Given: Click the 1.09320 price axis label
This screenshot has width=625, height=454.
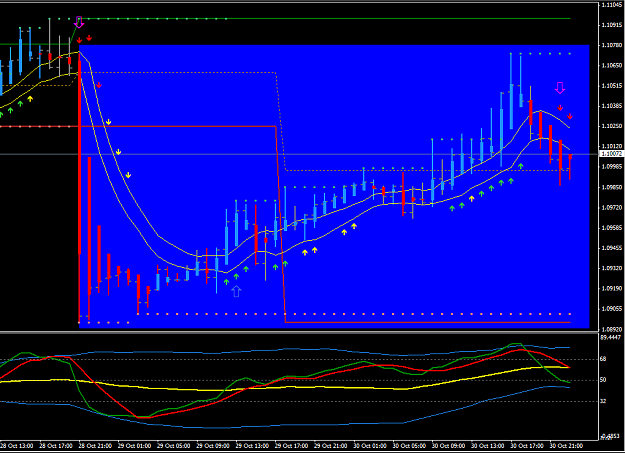Looking at the screenshot, I should pyautogui.click(x=612, y=268).
